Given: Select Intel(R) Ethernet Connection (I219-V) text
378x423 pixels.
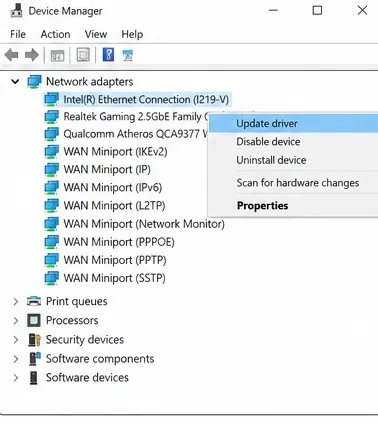Looking at the screenshot, I should click(x=146, y=99).
